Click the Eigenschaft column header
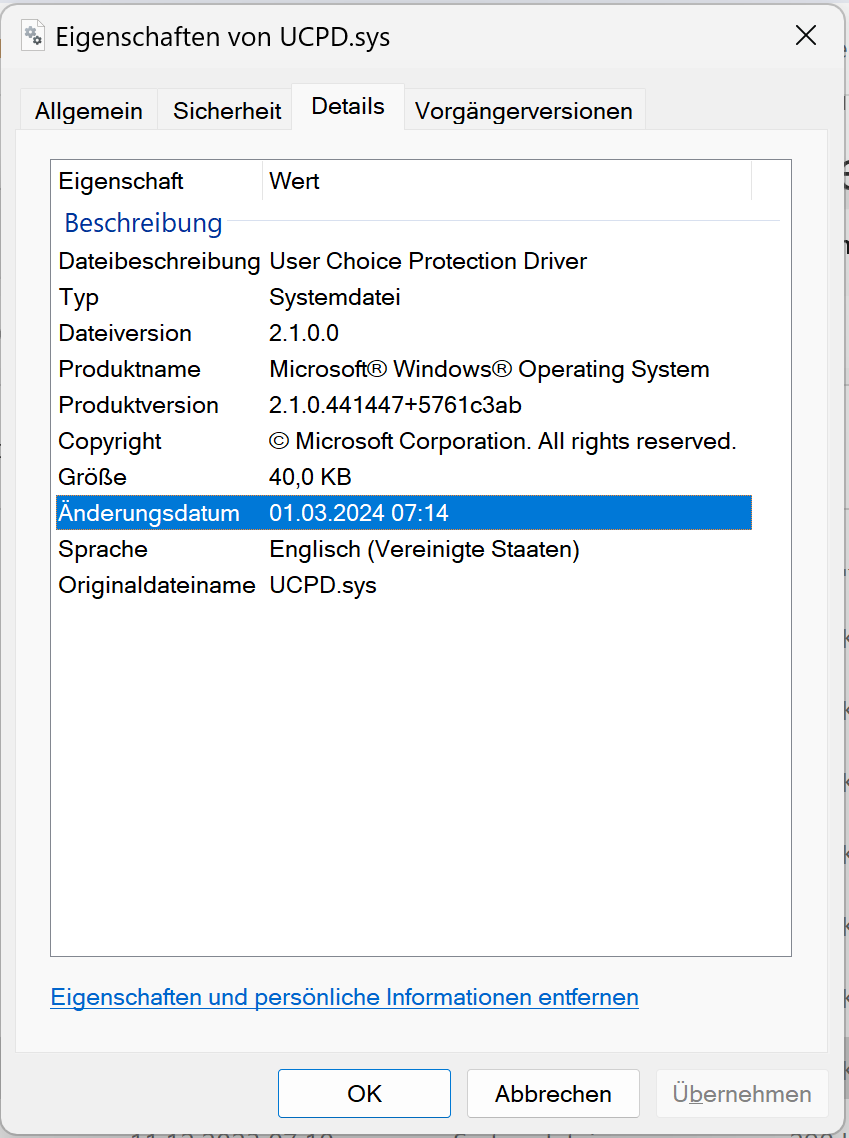849x1138 pixels. coord(121,182)
